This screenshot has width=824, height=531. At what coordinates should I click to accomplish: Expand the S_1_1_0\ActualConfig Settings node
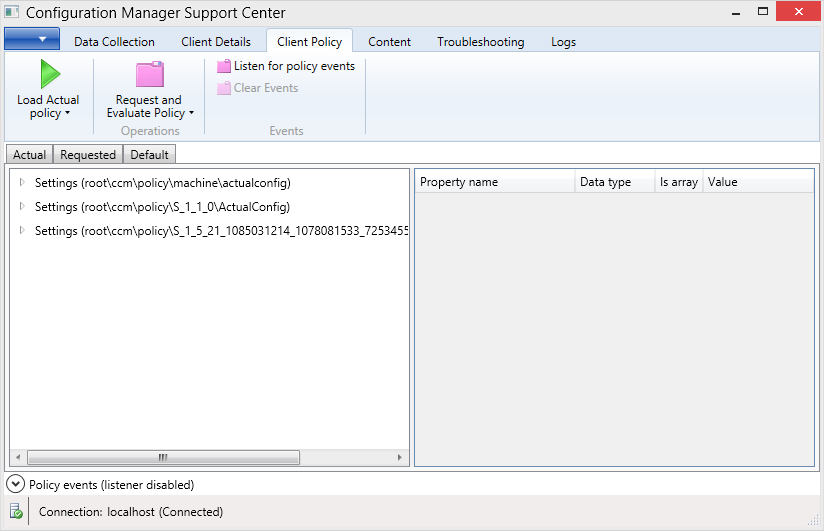point(22,206)
